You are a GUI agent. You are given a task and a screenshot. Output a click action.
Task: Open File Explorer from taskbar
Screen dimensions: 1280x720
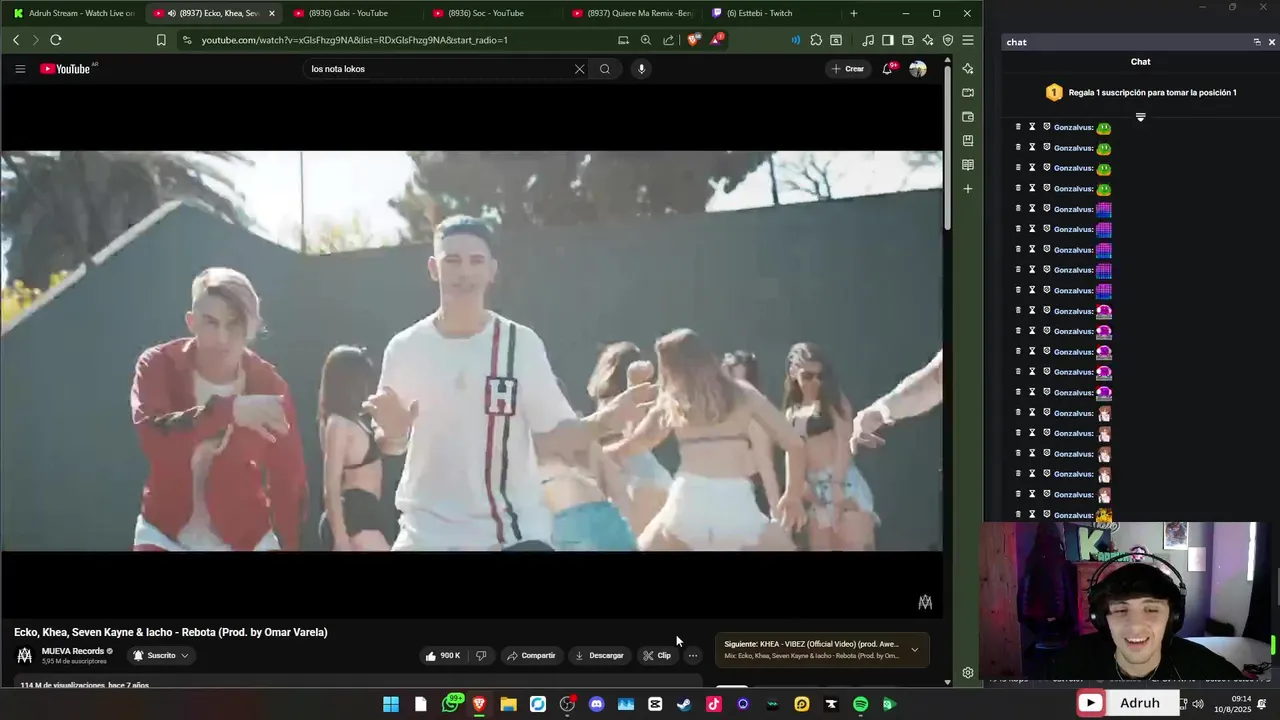[x=508, y=704]
